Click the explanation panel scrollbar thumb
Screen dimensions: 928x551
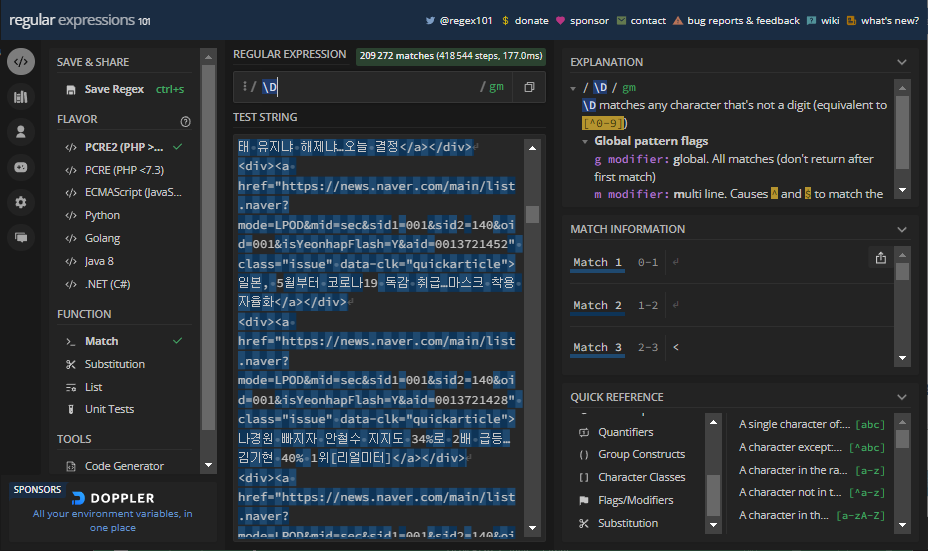coord(902,133)
